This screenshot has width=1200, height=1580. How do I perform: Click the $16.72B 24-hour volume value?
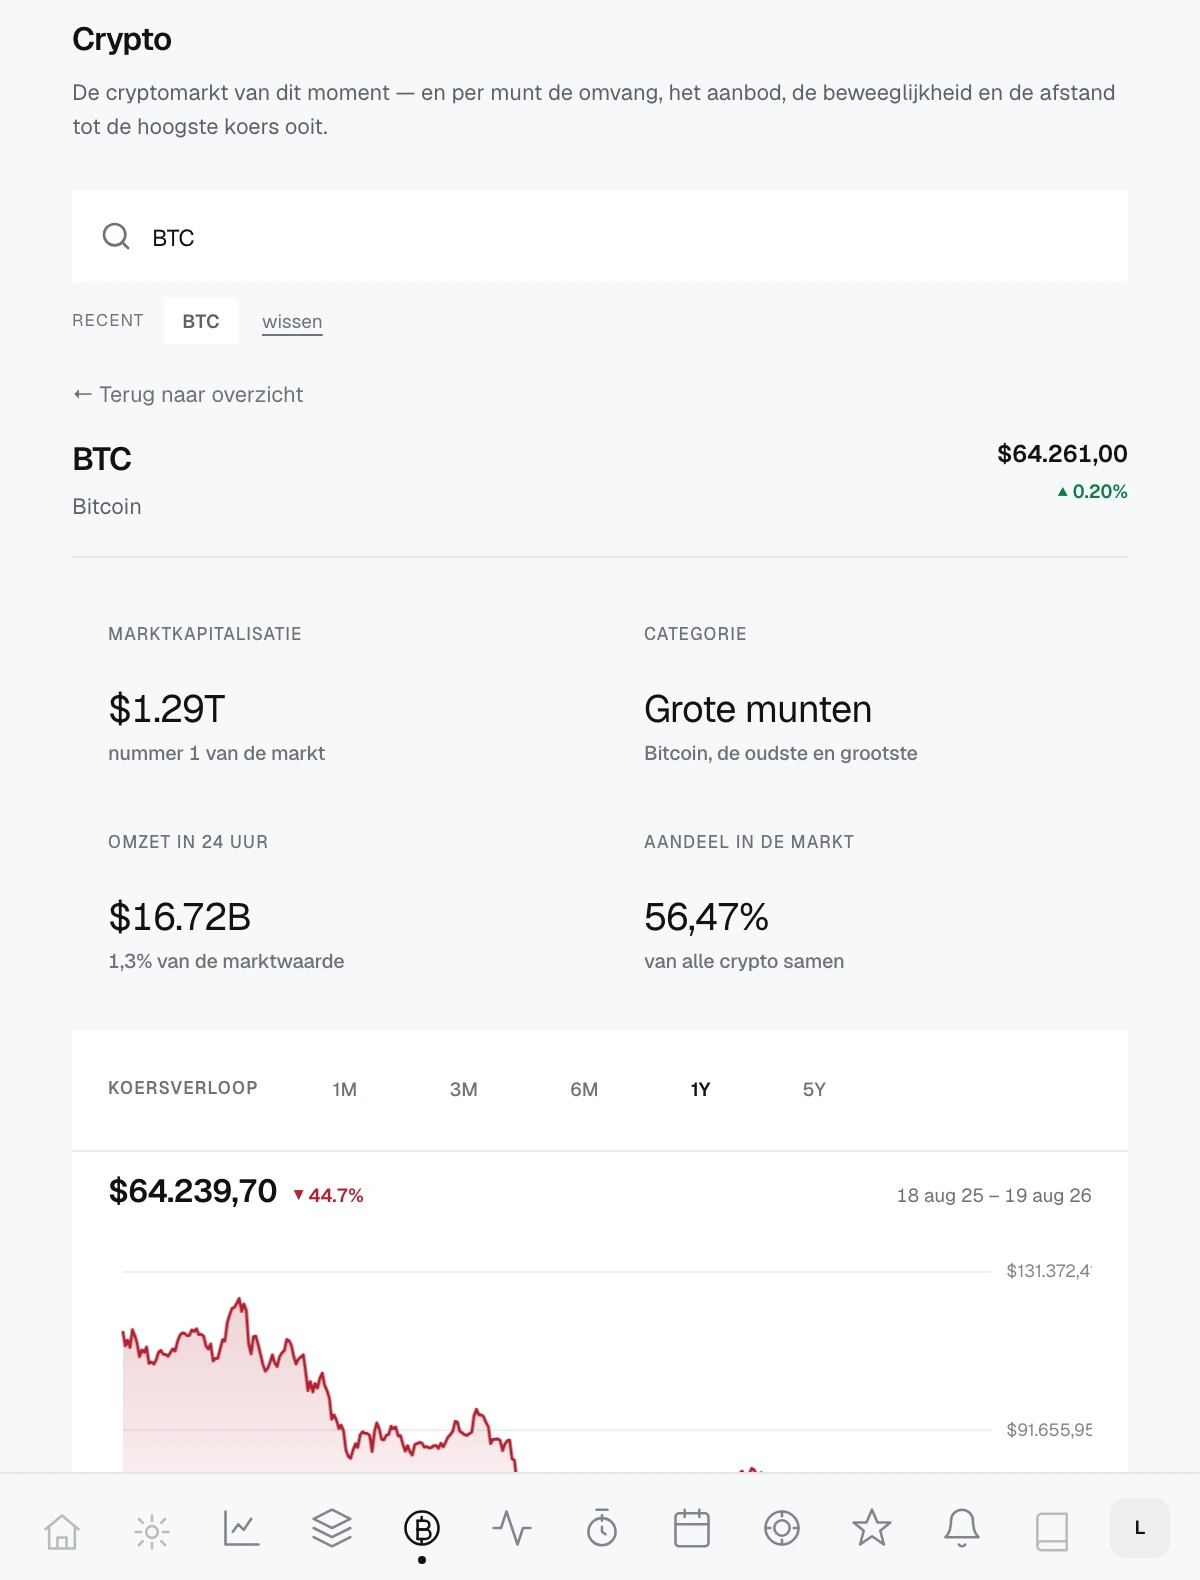click(180, 917)
